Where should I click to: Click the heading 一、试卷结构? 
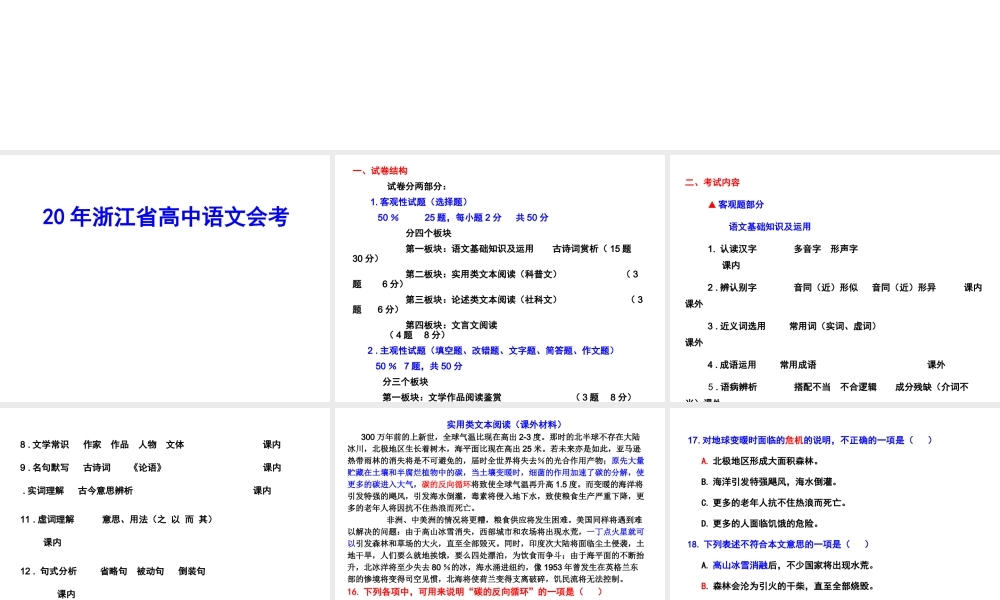[x=379, y=170]
